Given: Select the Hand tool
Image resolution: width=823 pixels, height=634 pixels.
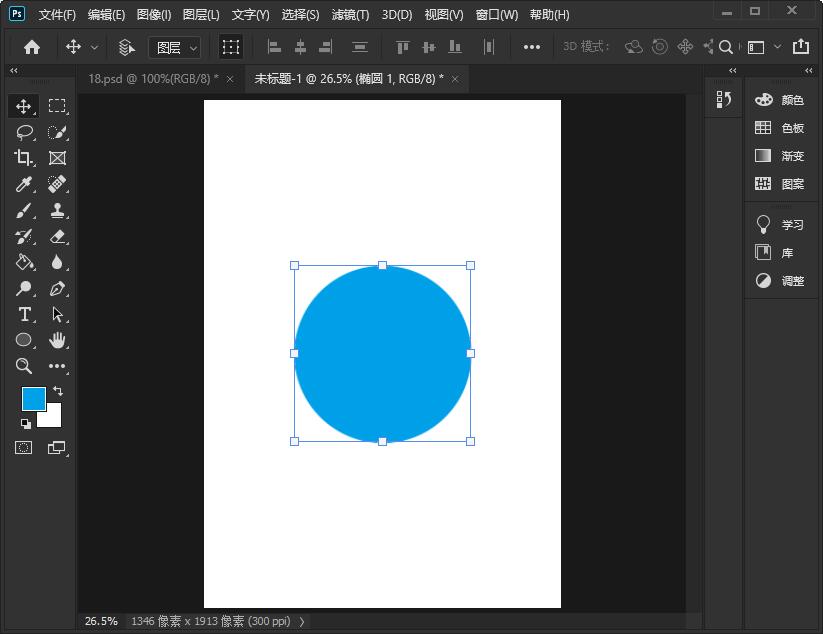Looking at the screenshot, I should coord(57,341).
